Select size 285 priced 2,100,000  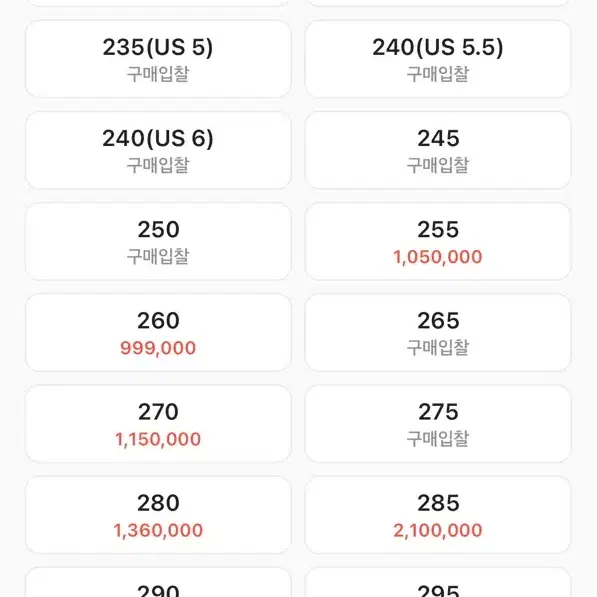click(438, 515)
